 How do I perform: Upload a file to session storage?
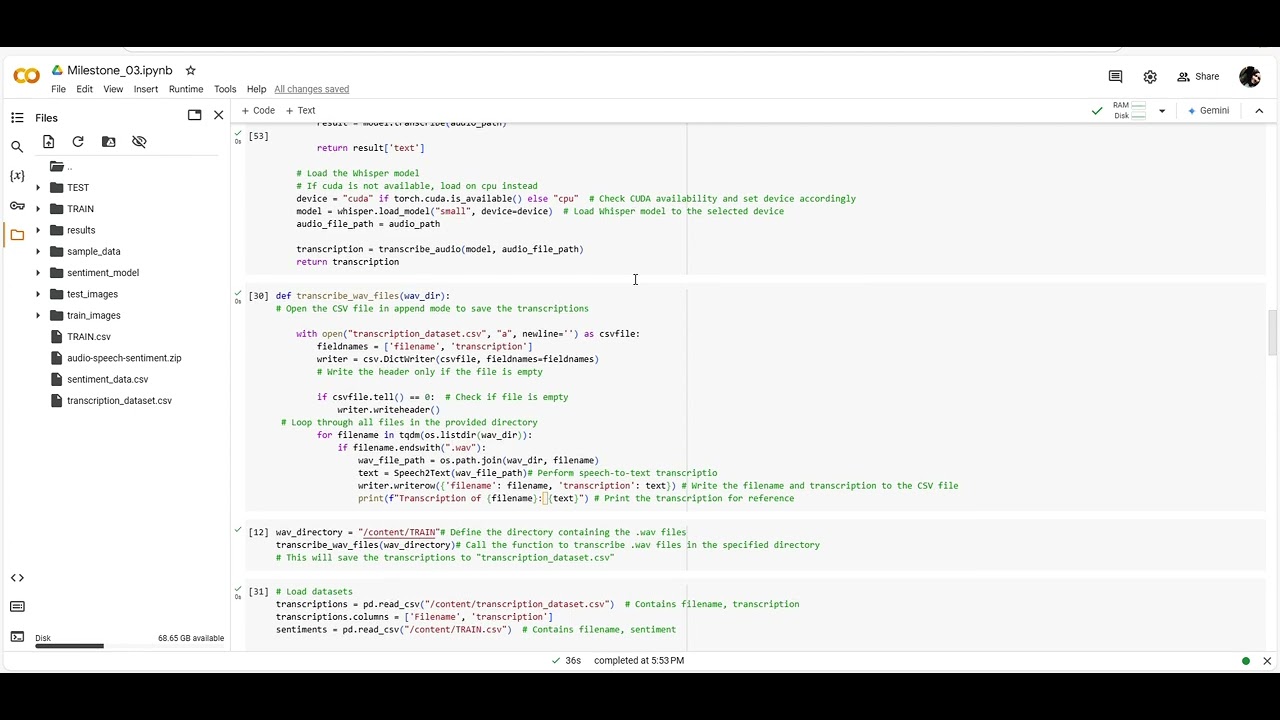[48, 142]
